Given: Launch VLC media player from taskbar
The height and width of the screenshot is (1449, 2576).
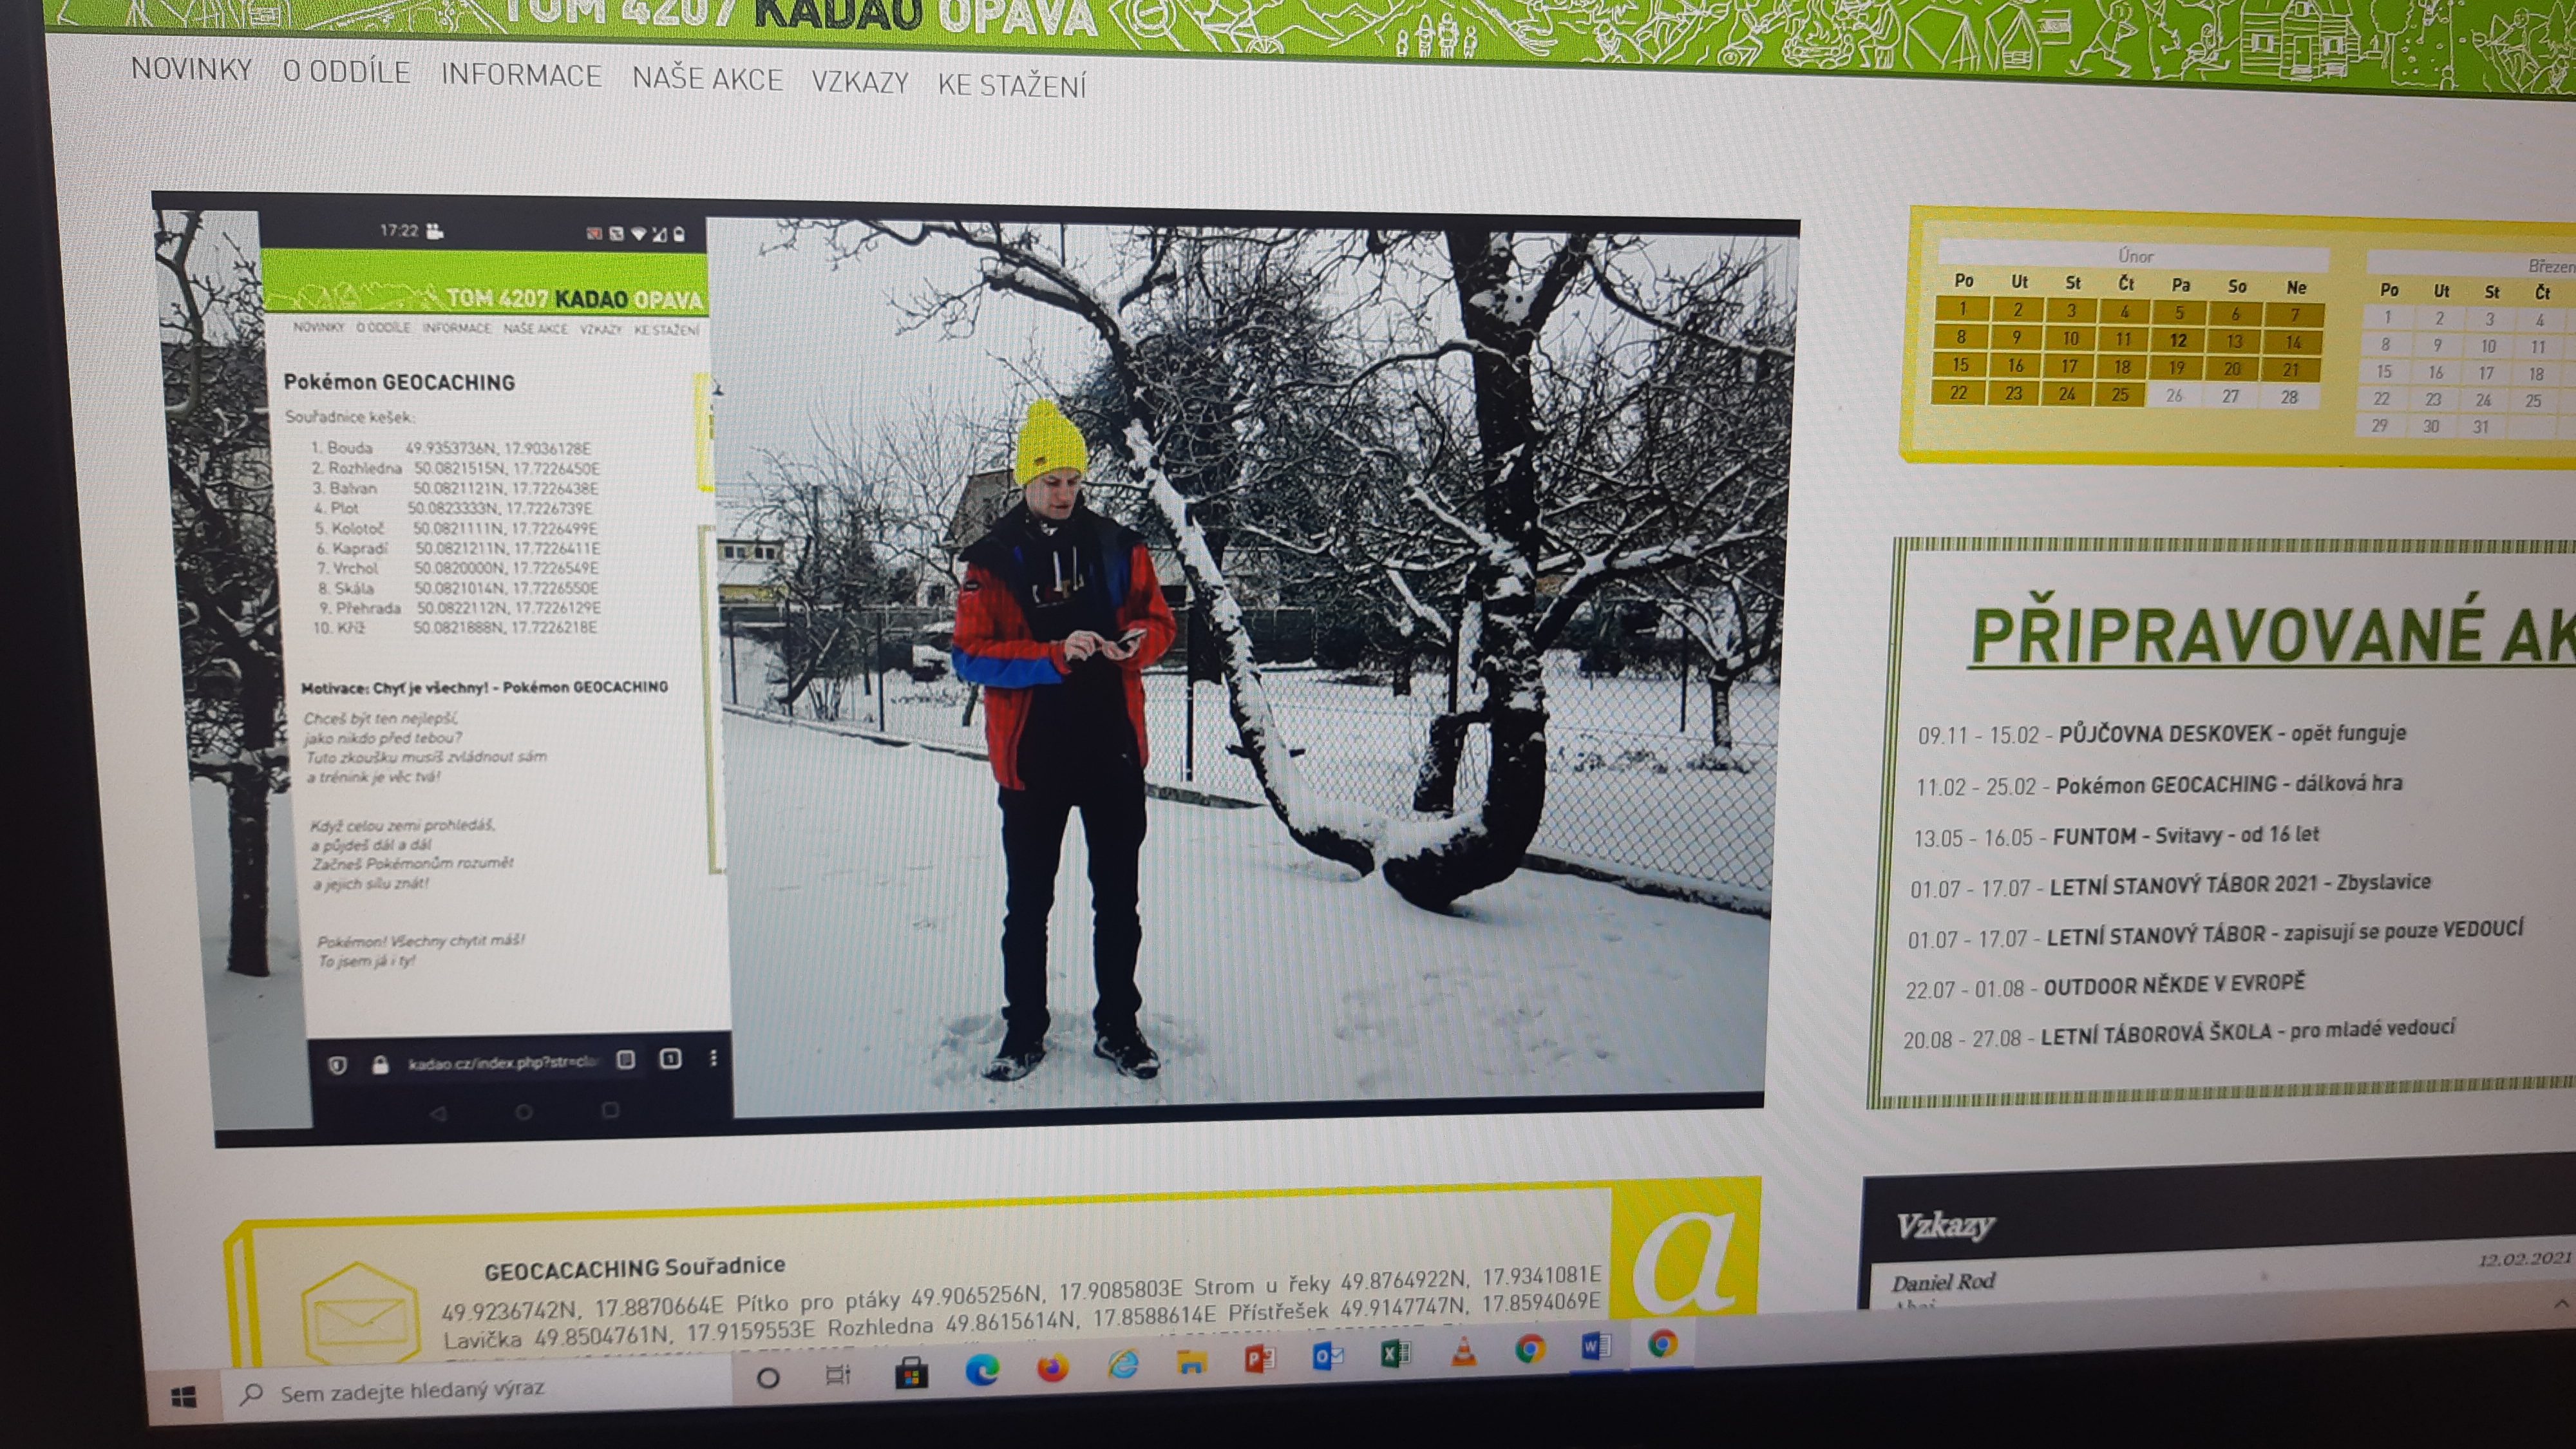Looking at the screenshot, I should (1463, 1351).
